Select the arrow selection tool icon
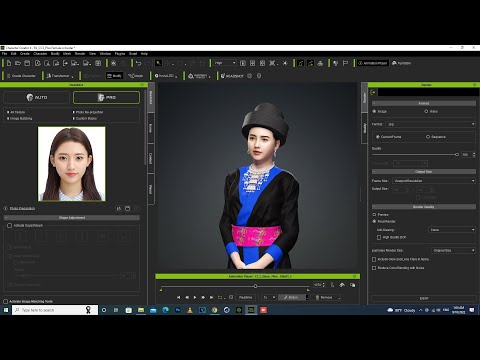Screen dimensions: 480x360 159,63
